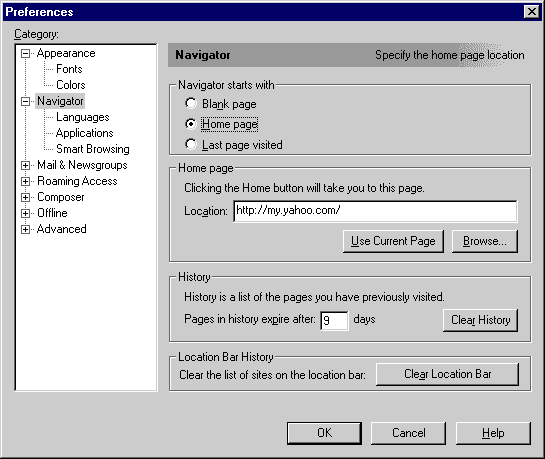Collapse the Navigator tree node
Viewport: 545px width, 459px height.
pyautogui.click(x=25, y=101)
